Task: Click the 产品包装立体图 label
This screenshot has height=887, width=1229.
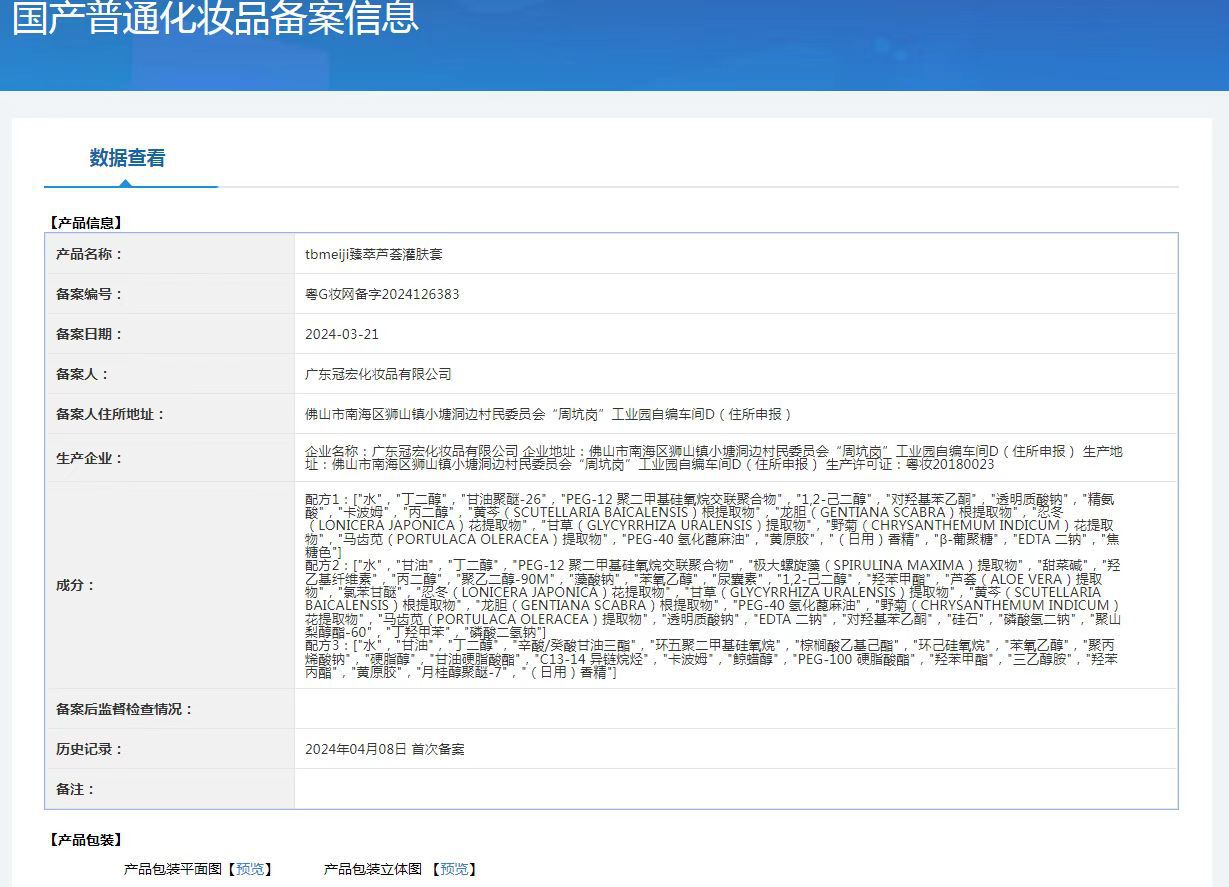Action: [x=372, y=869]
